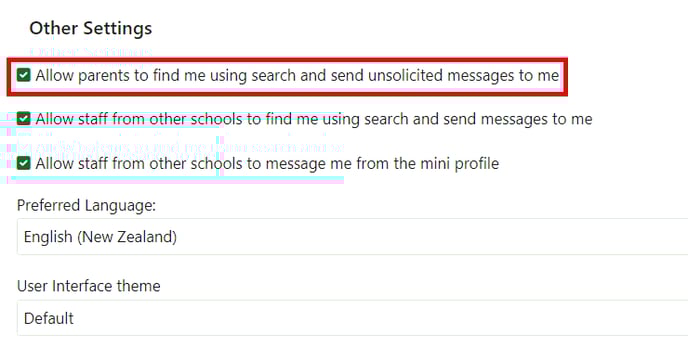Uncheck the staff from other schools search checkbox
The height and width of the screenshot is (360, 688).
pos(24,119)
